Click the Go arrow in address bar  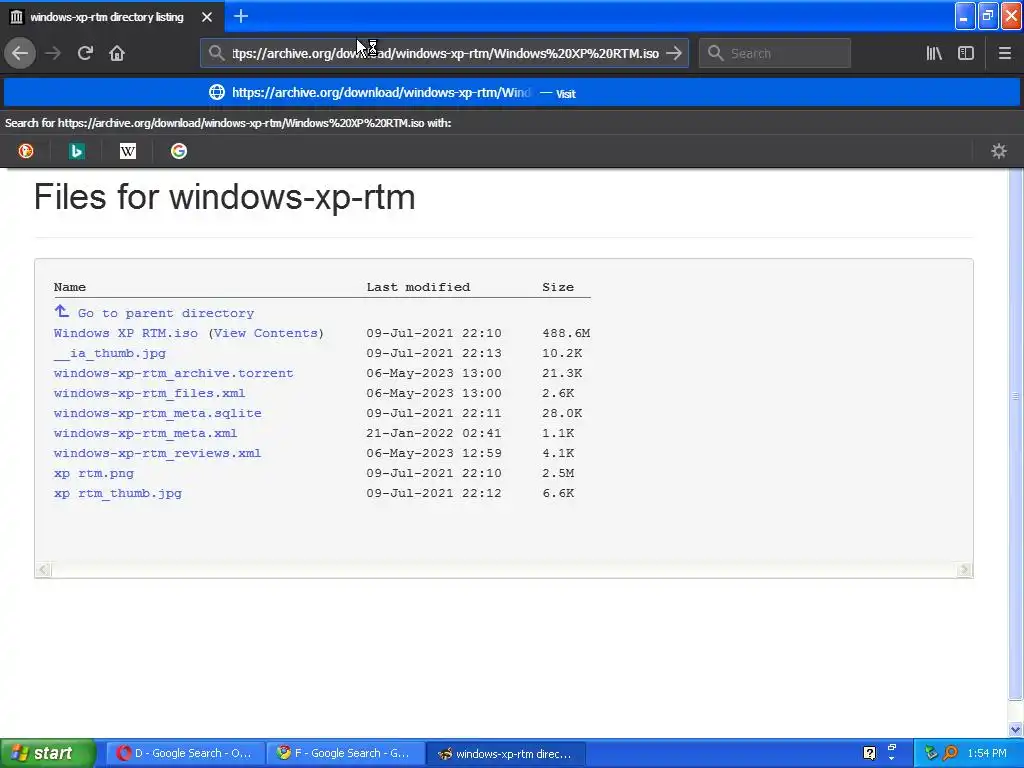674,53
